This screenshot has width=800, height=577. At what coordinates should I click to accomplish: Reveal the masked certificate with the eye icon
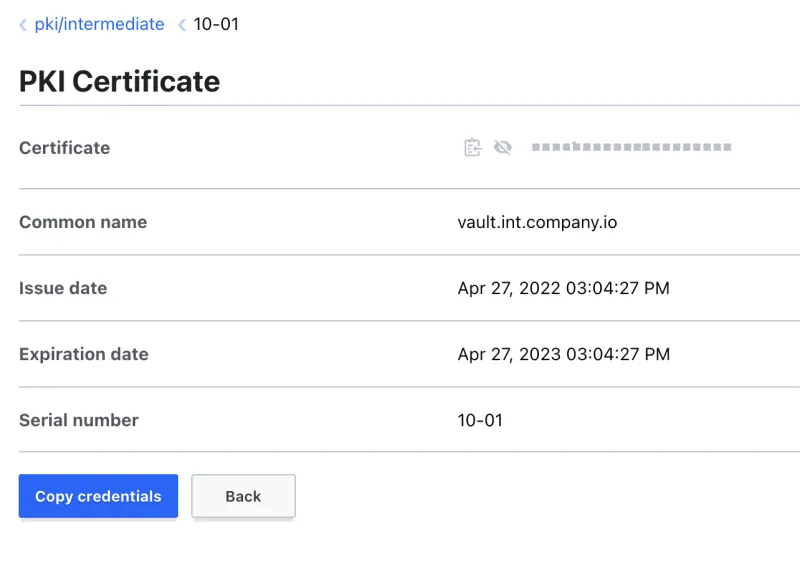[x=502, y=148]
